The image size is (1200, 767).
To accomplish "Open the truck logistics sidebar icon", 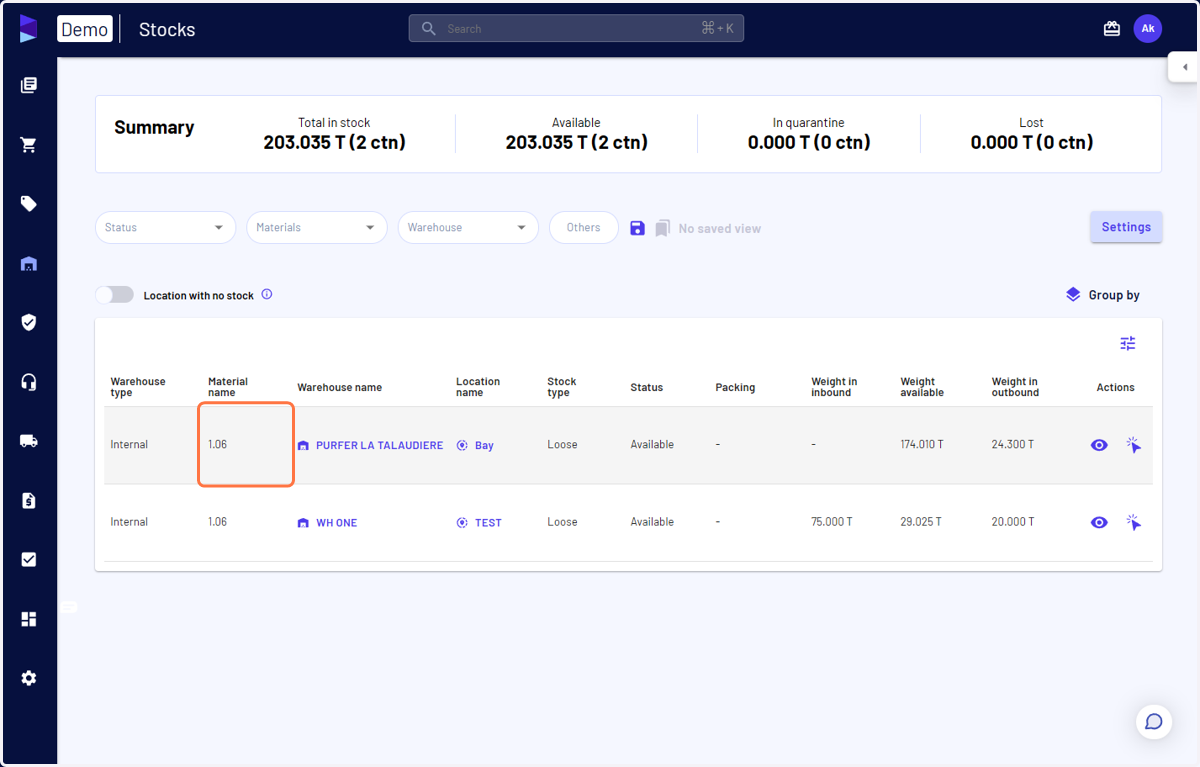I will (x=29, y=441).
